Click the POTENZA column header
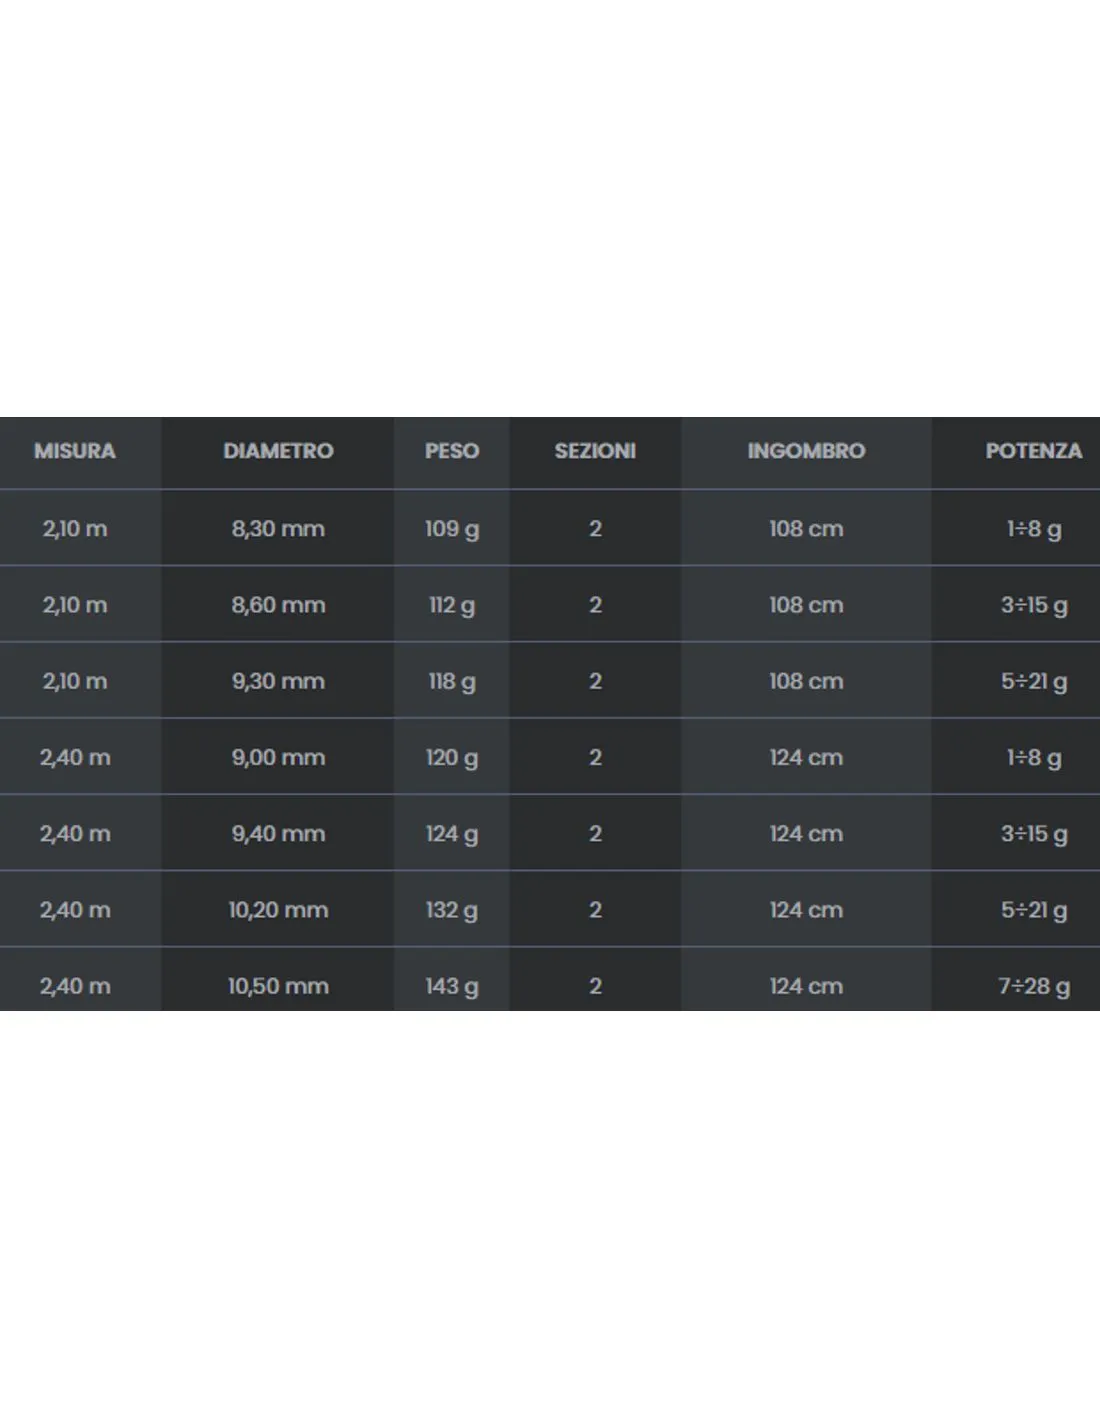This screenshot has height=1422, width=1100. click(1034, 451)
